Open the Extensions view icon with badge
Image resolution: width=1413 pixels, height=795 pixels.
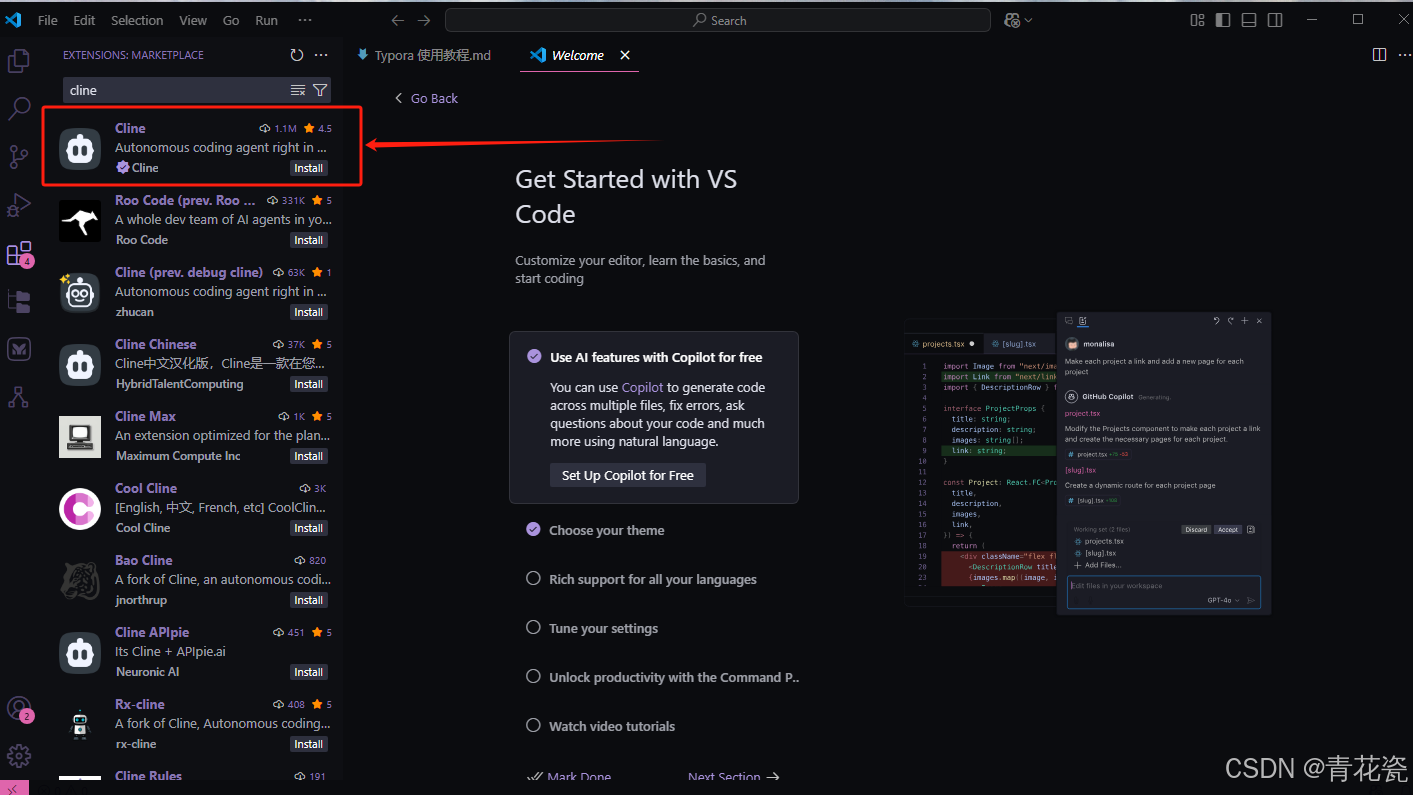click(x=19, y=254)
